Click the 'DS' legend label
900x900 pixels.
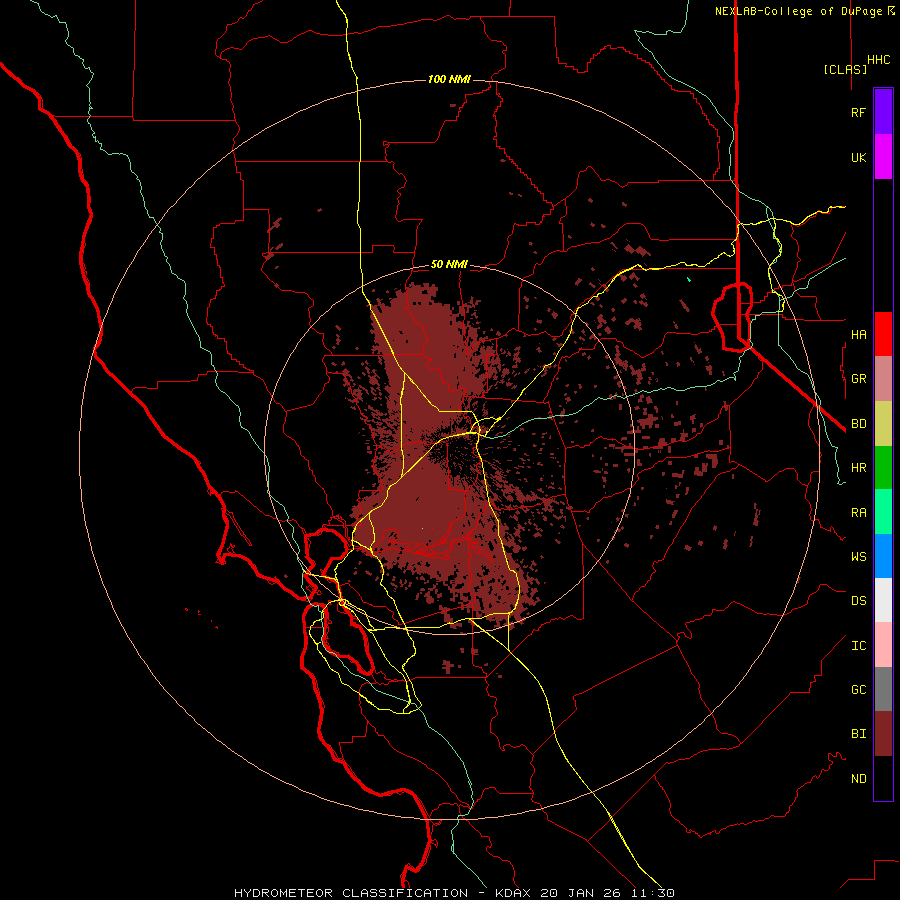click(x=858, y=601)
